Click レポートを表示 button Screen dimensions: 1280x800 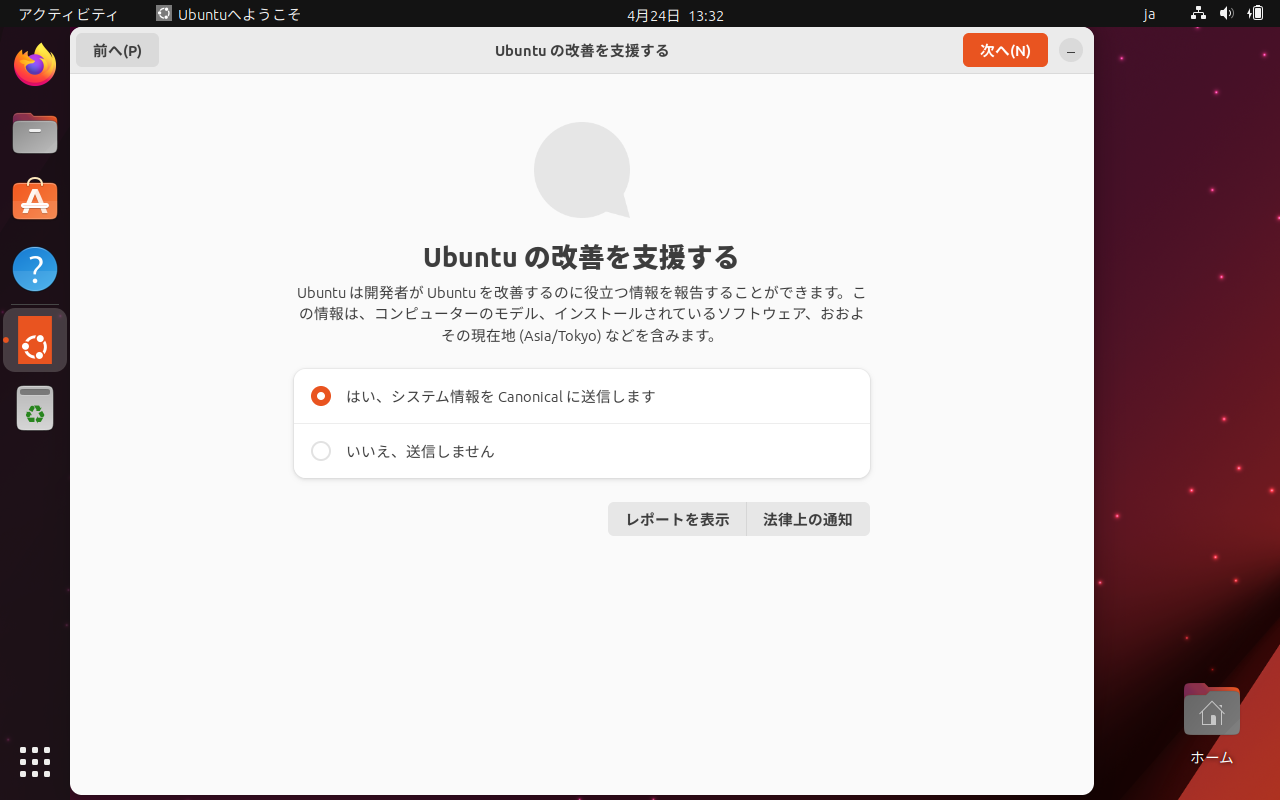[677, 519]
